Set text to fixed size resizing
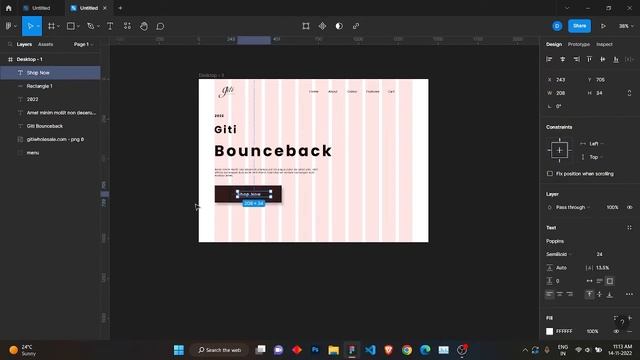The image size is (640, 360). tap(610, 281)
